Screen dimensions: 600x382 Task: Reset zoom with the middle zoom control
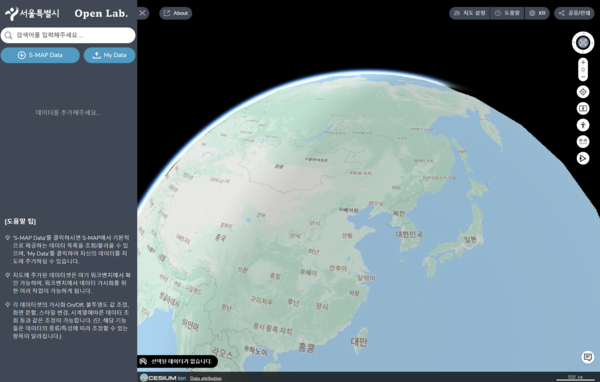click(583, 70)
